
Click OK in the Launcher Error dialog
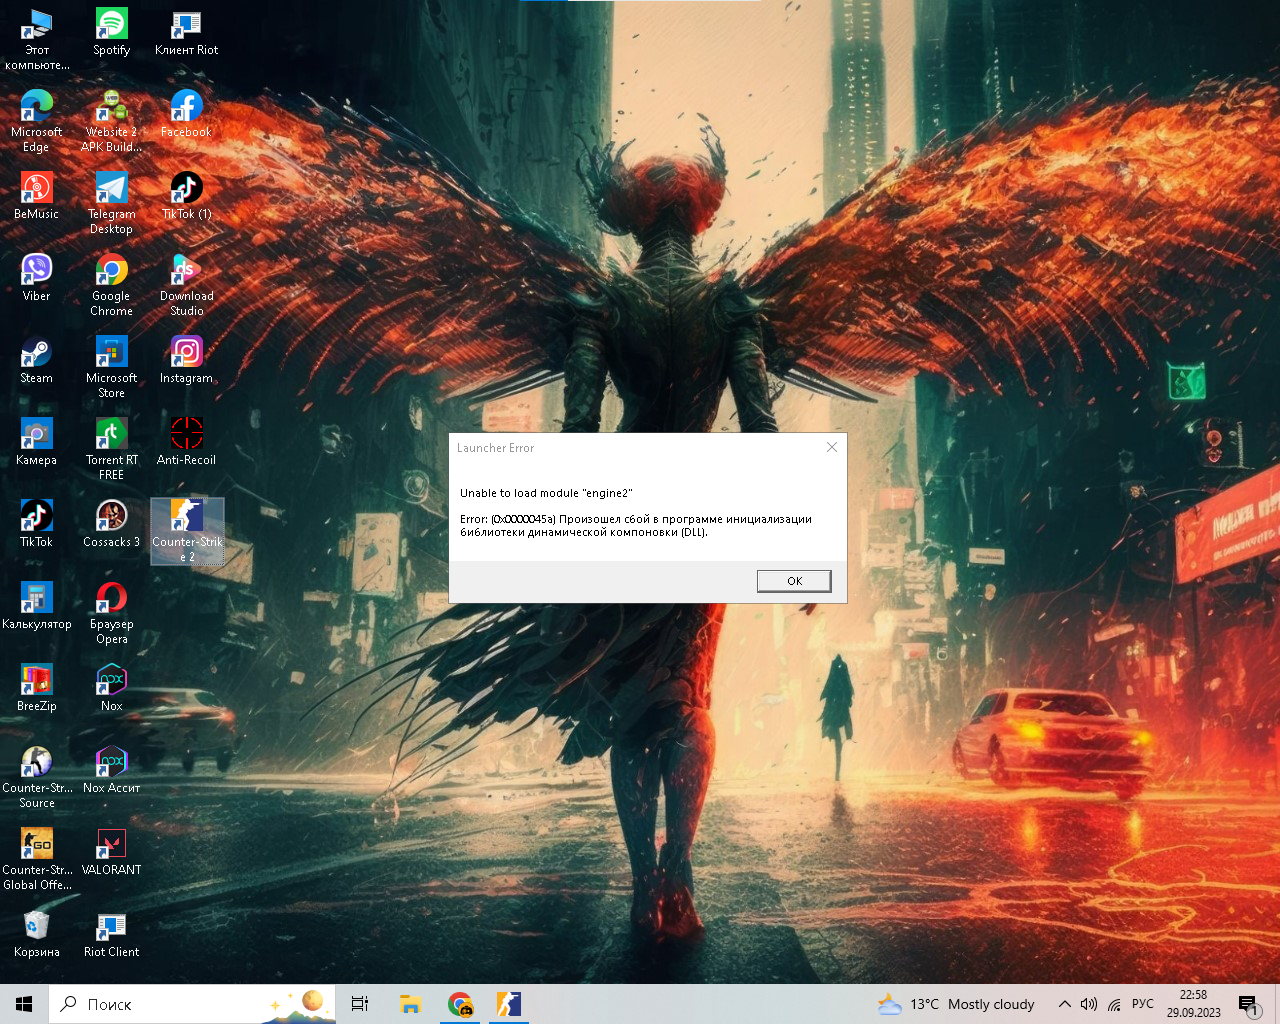click(x=794, y=581)
